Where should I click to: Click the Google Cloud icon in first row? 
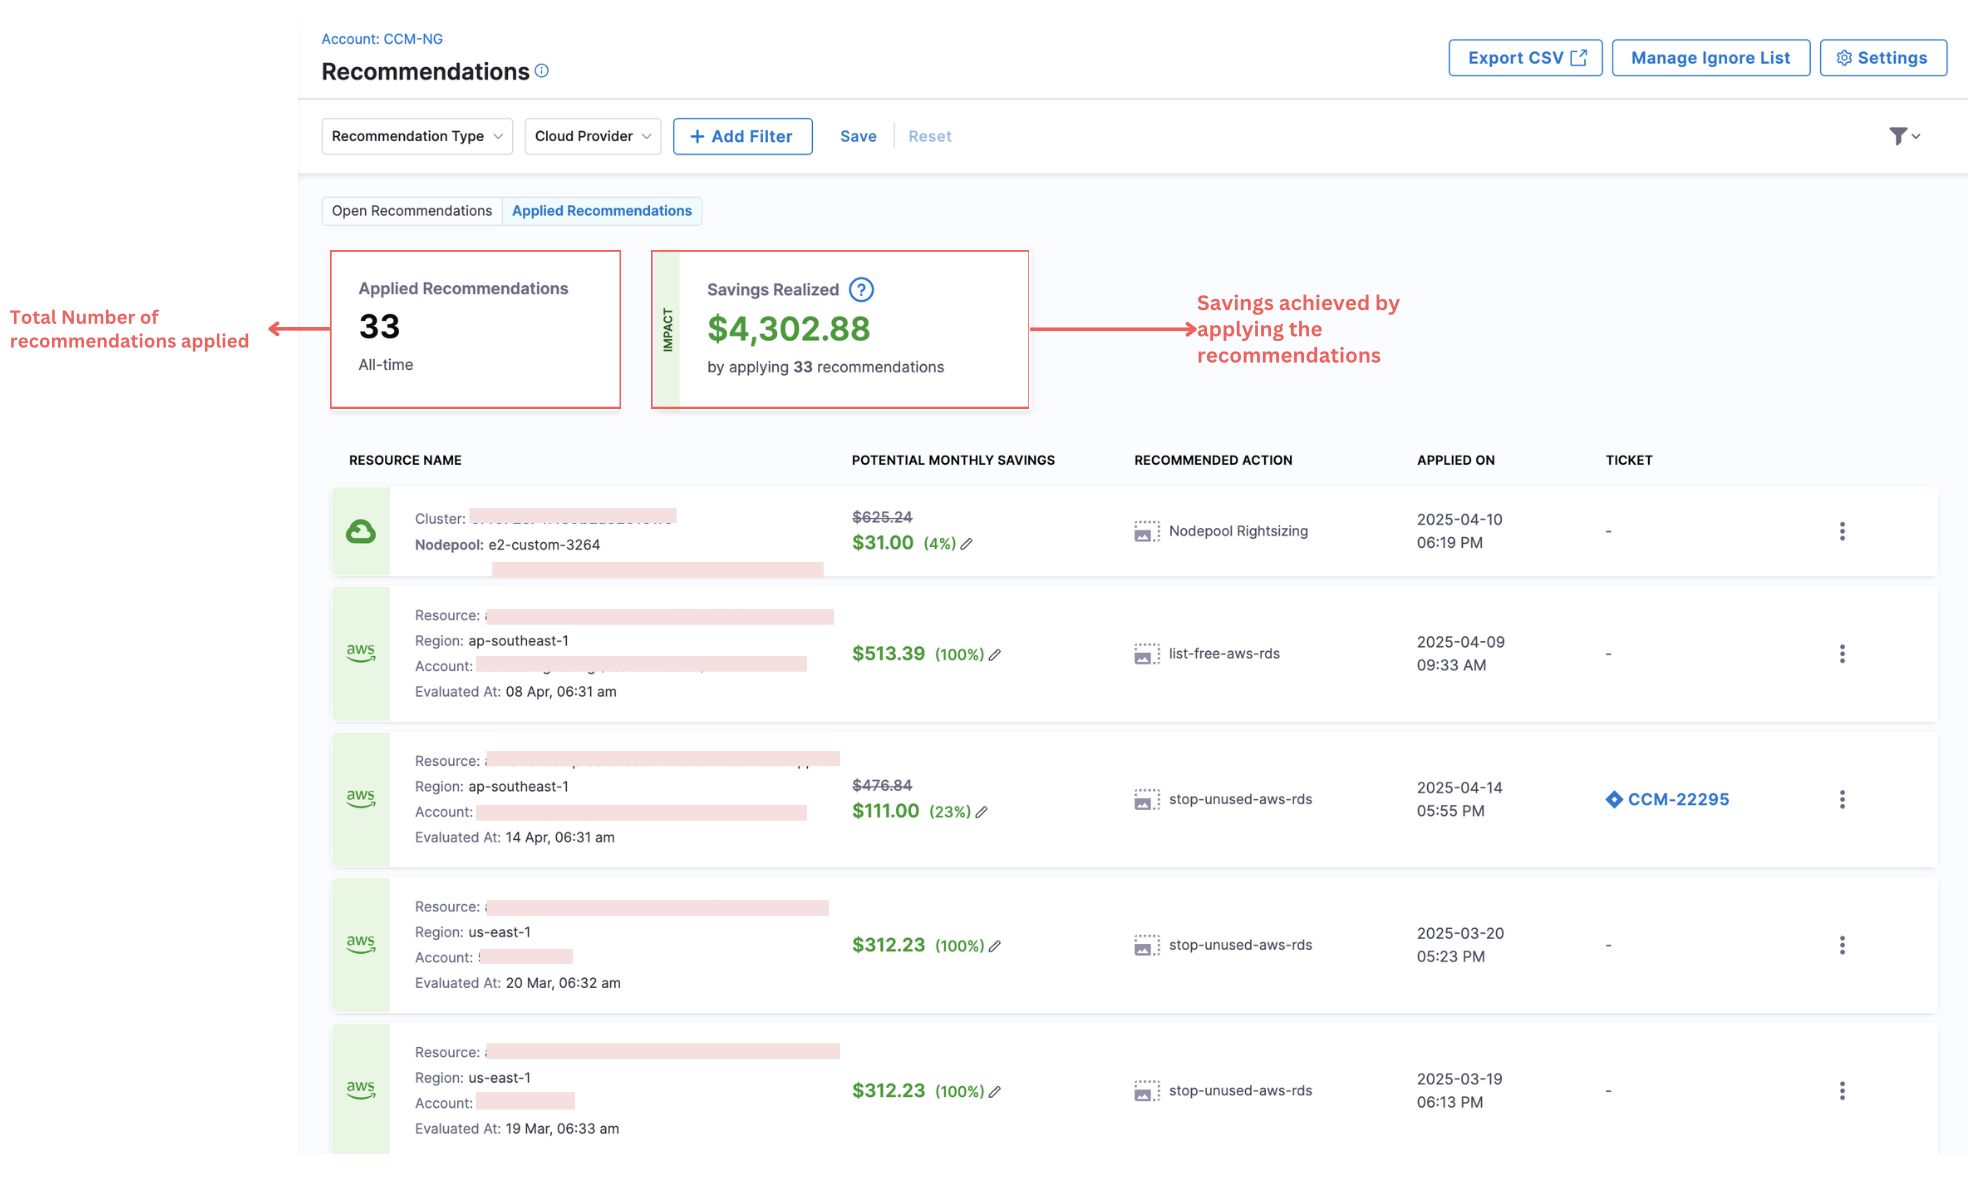point(361,531)
